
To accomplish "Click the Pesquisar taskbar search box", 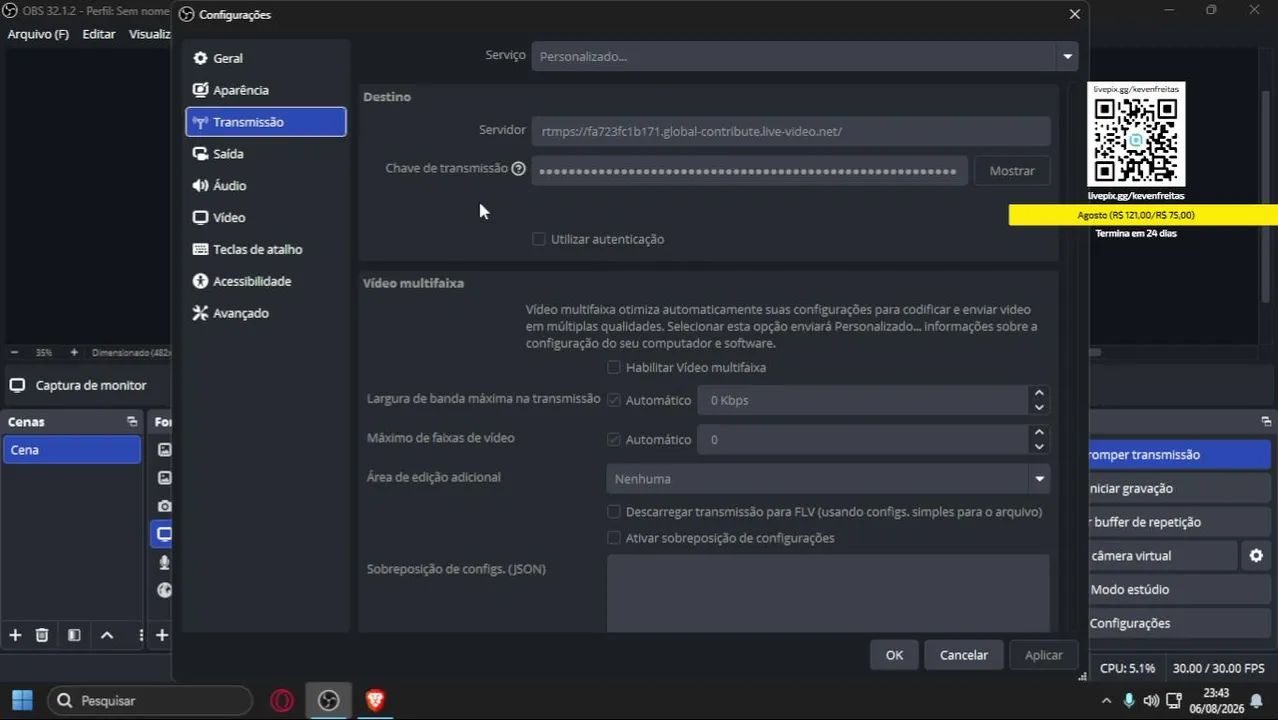I will coord(150,701).
